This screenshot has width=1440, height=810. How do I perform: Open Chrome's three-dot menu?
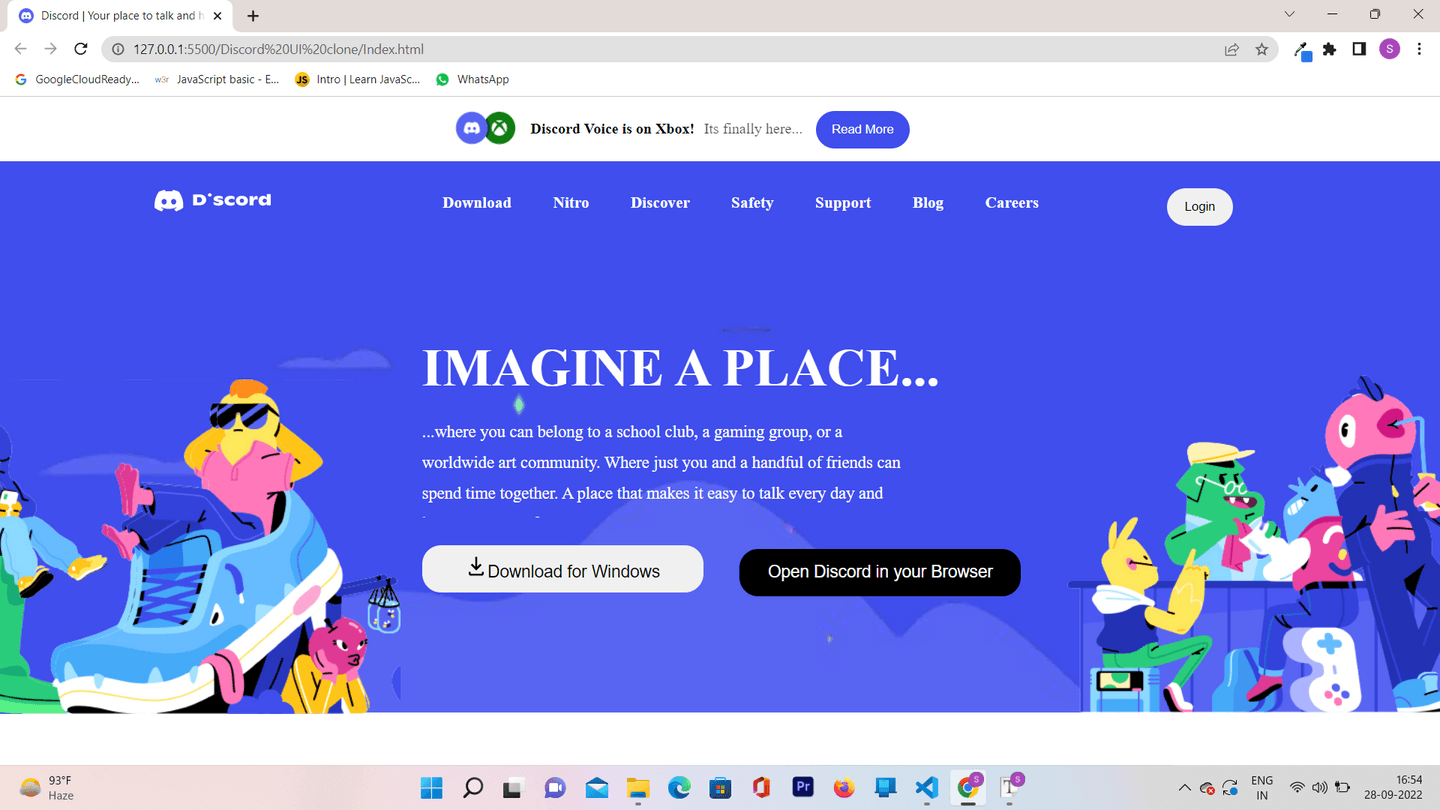1419,49
